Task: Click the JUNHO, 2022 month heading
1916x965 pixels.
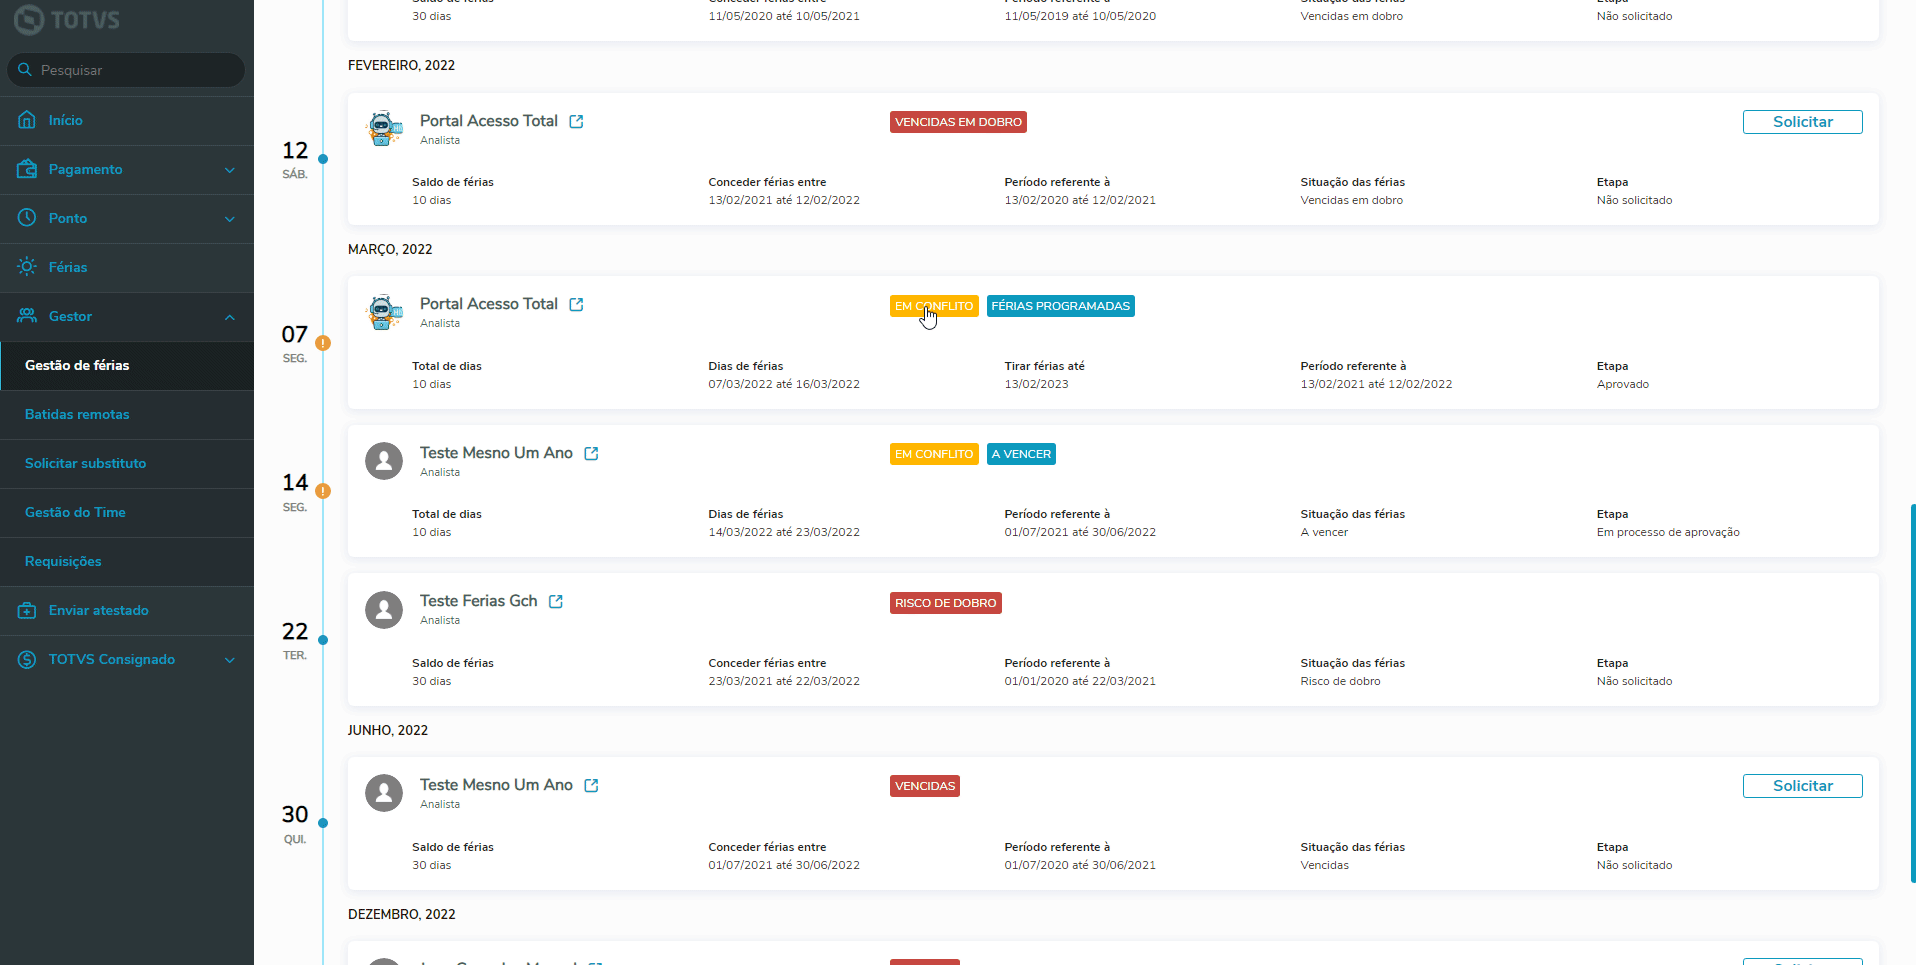Action: (x=388, y=730)
